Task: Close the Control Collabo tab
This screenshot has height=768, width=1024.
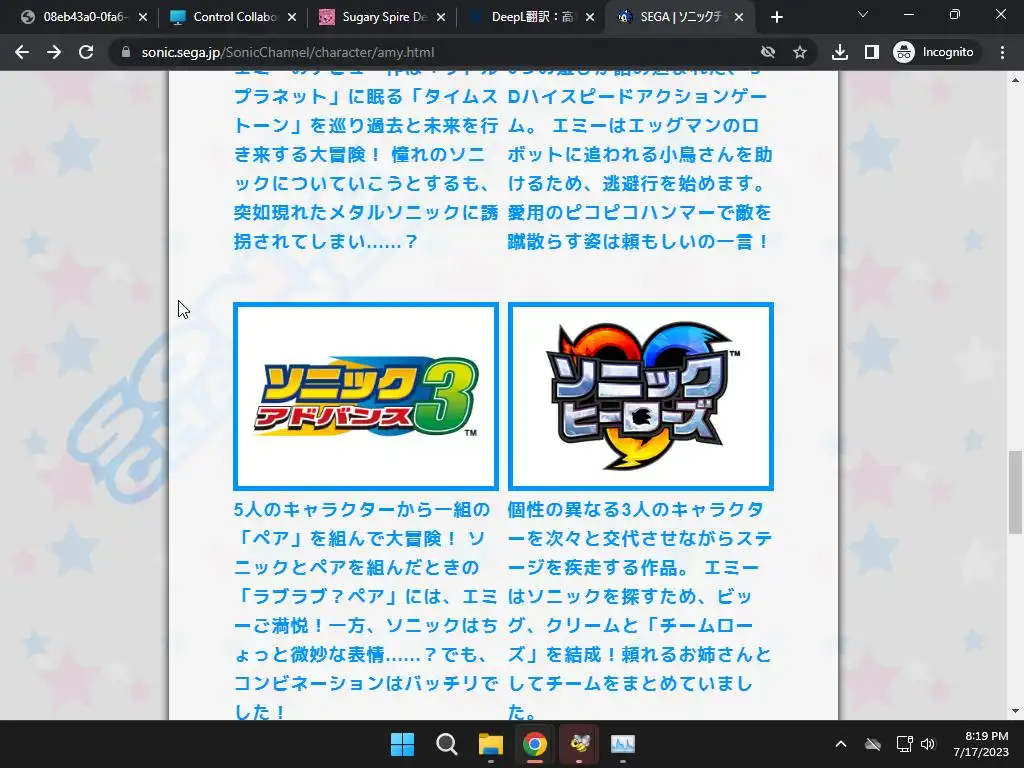Action: 292,17
